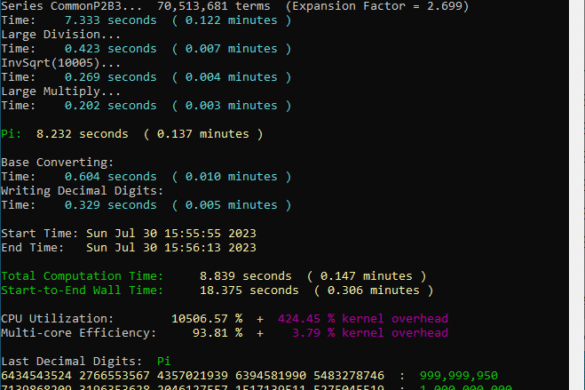The image size is (585, 390).
Task: Click the digit group '5483278746'
Action: coord(348,375)
